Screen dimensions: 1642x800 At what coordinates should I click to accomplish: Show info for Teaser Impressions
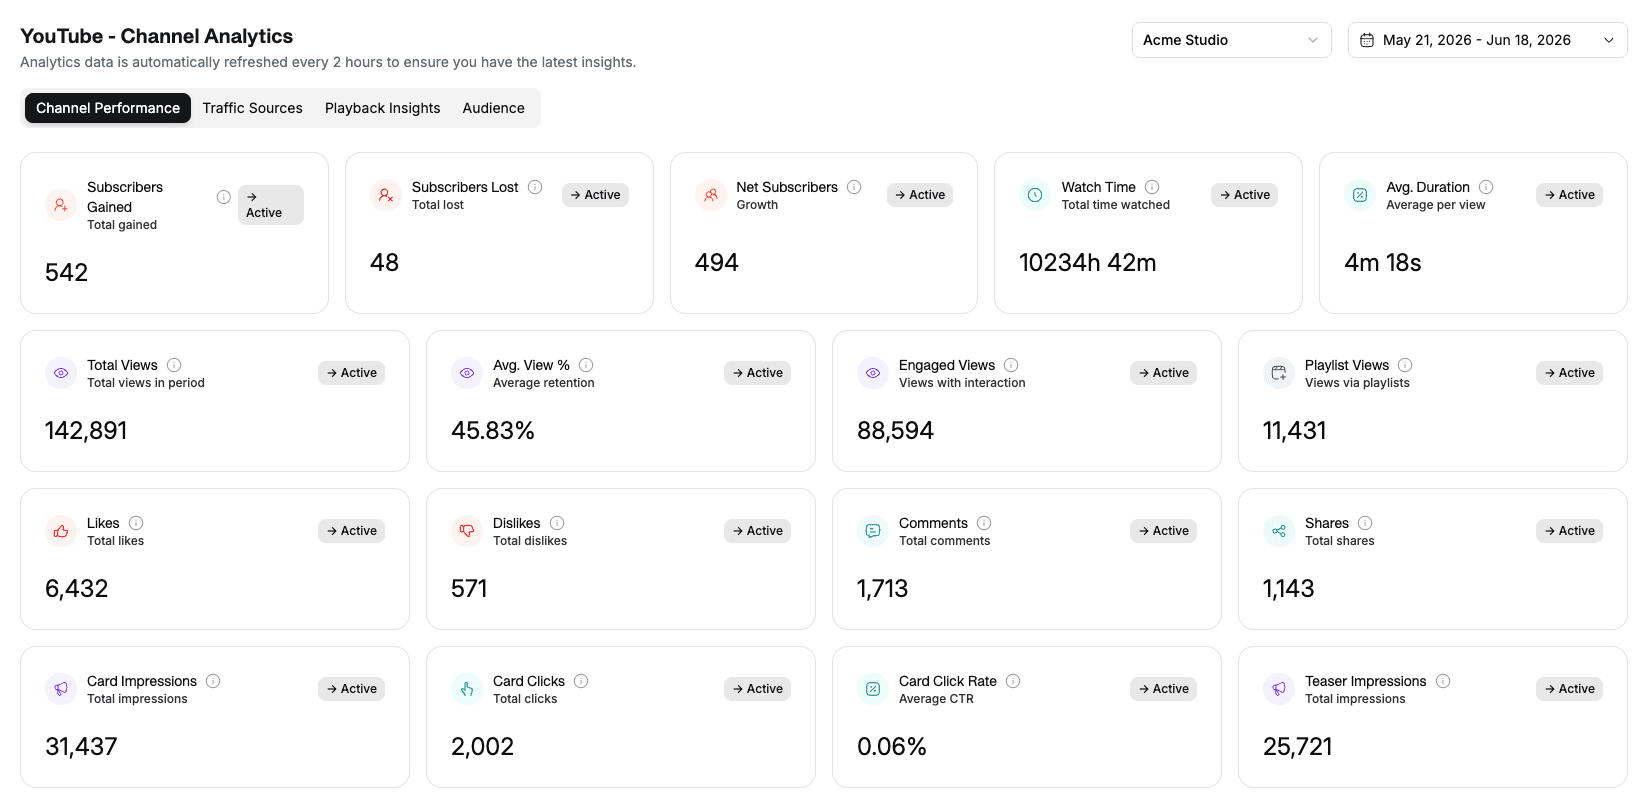pos(1443,681)
